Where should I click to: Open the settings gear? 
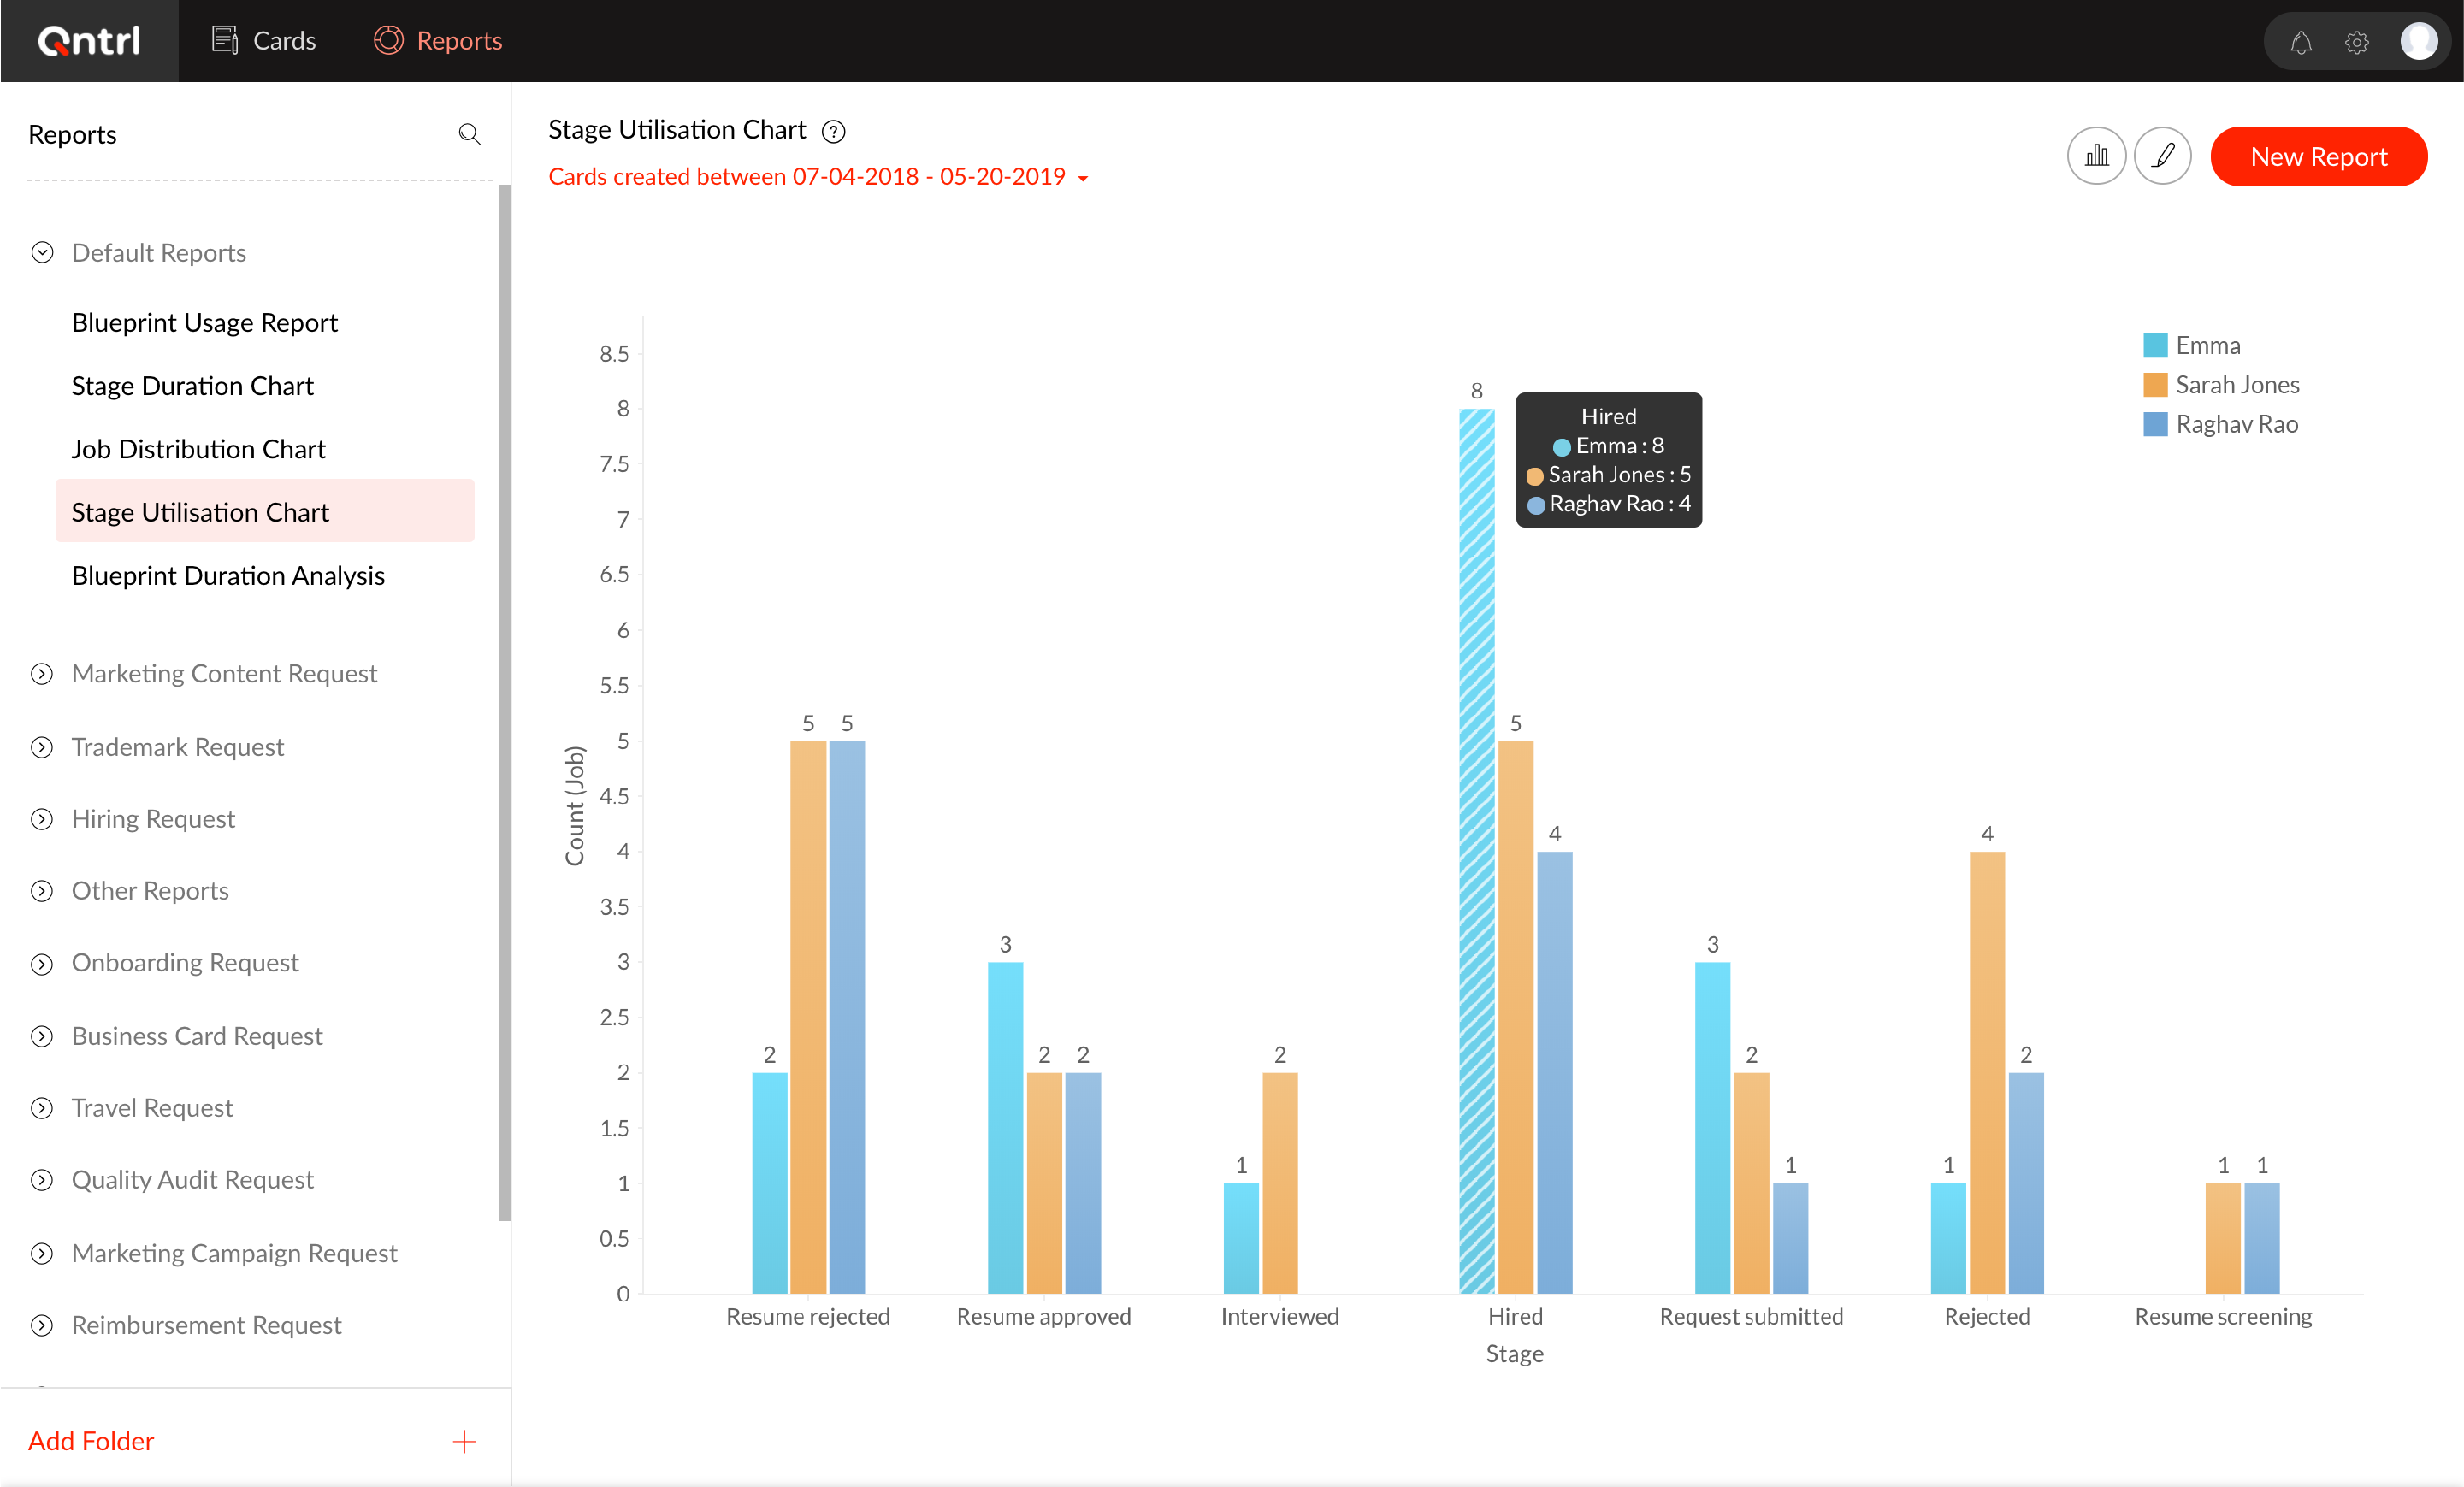coord(2358,42)
